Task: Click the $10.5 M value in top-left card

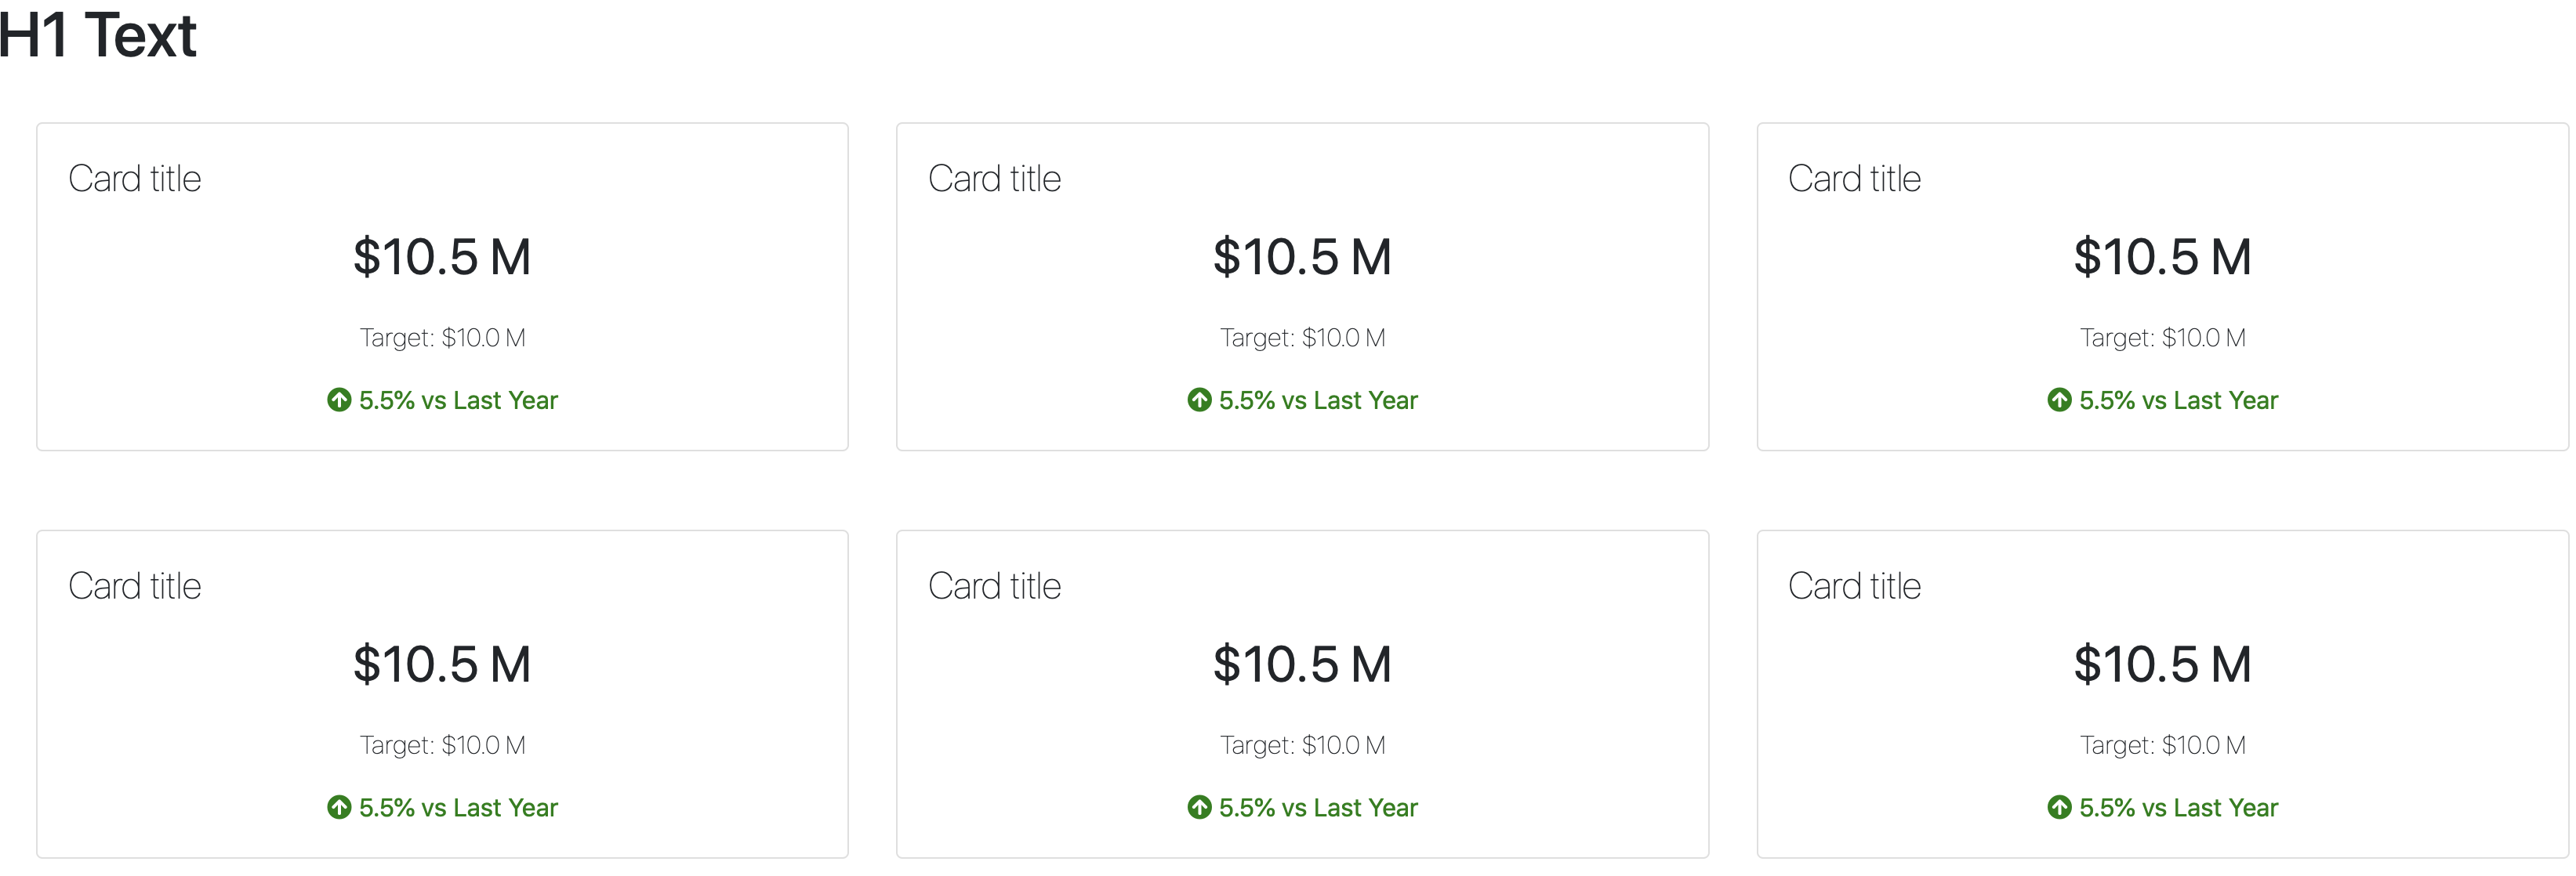Action: 442,257
